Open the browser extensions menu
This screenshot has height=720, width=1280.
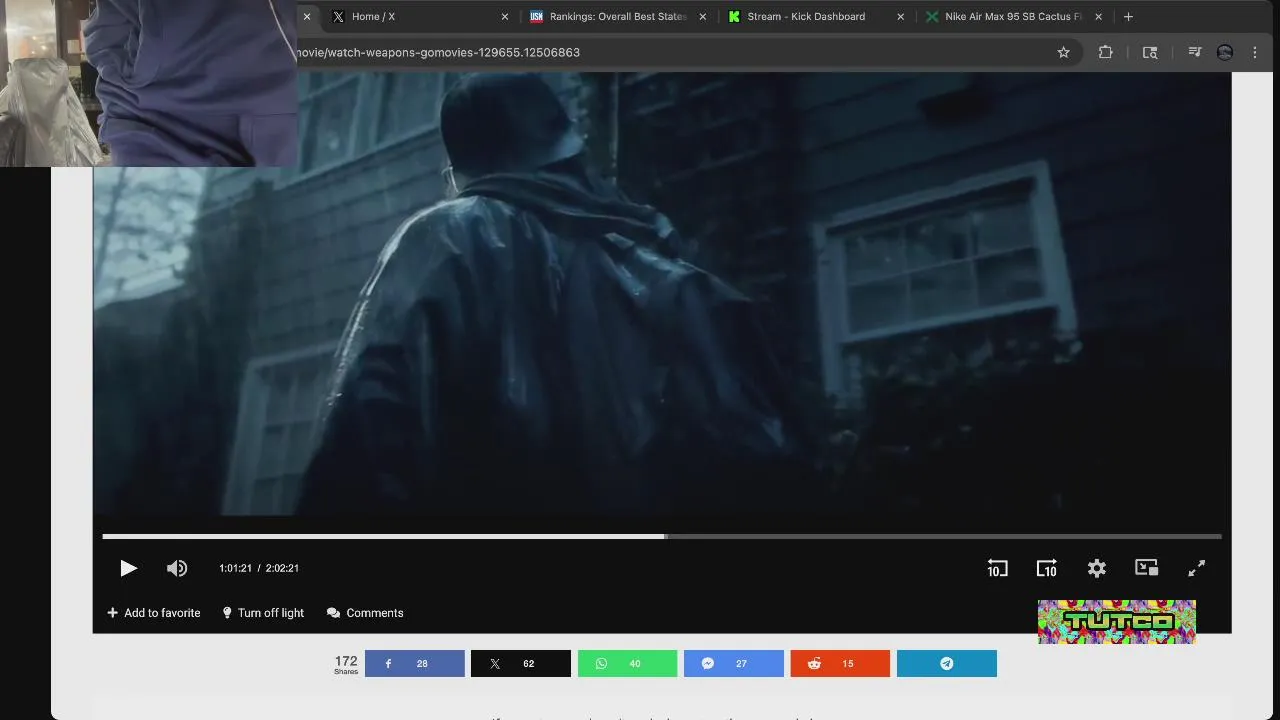1106,52
